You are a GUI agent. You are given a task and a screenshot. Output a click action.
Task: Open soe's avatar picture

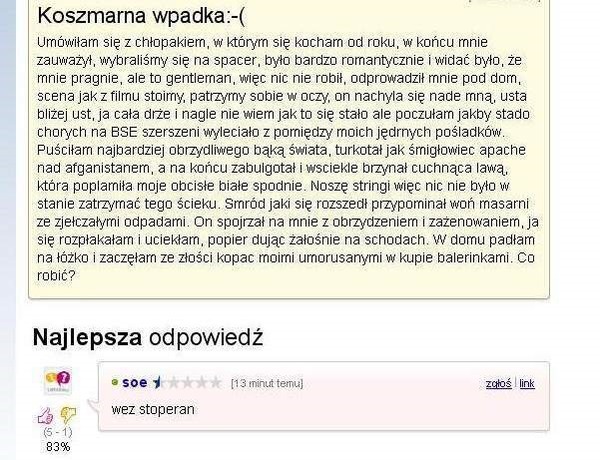click(x=58, y=381)
